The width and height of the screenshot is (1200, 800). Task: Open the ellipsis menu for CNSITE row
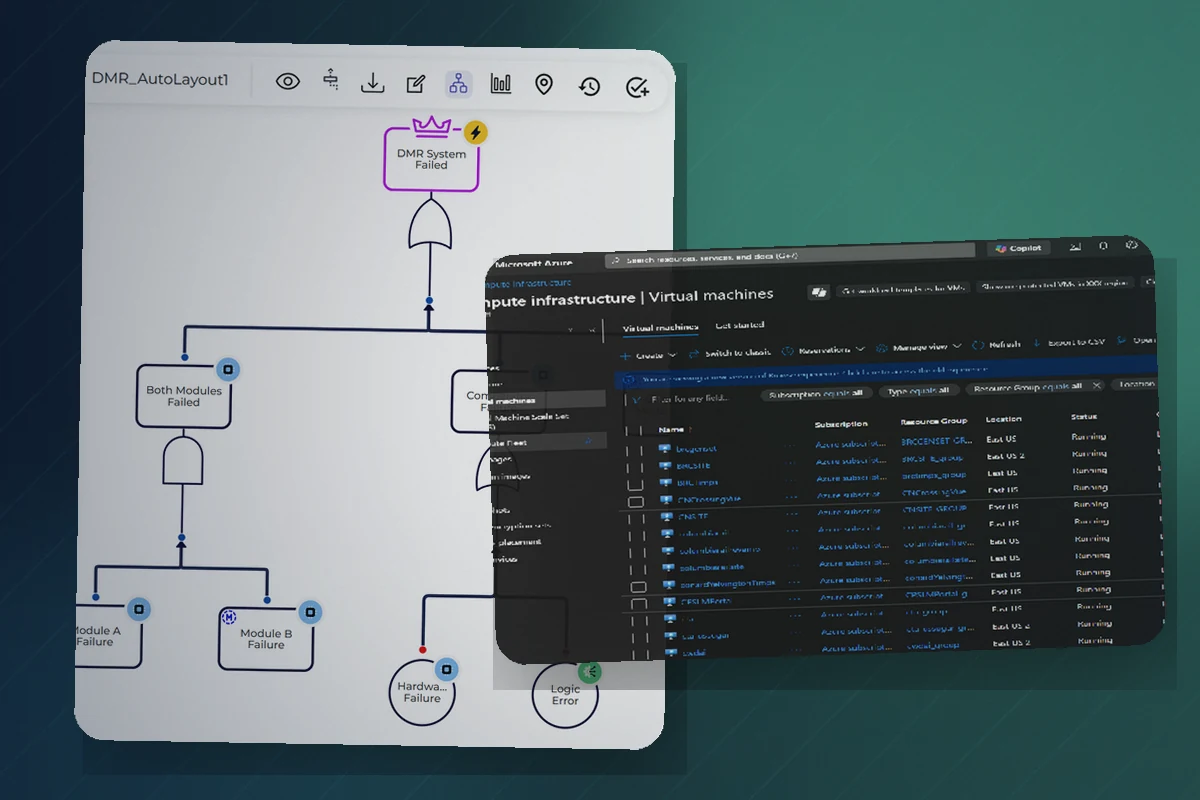pos(791,513)
